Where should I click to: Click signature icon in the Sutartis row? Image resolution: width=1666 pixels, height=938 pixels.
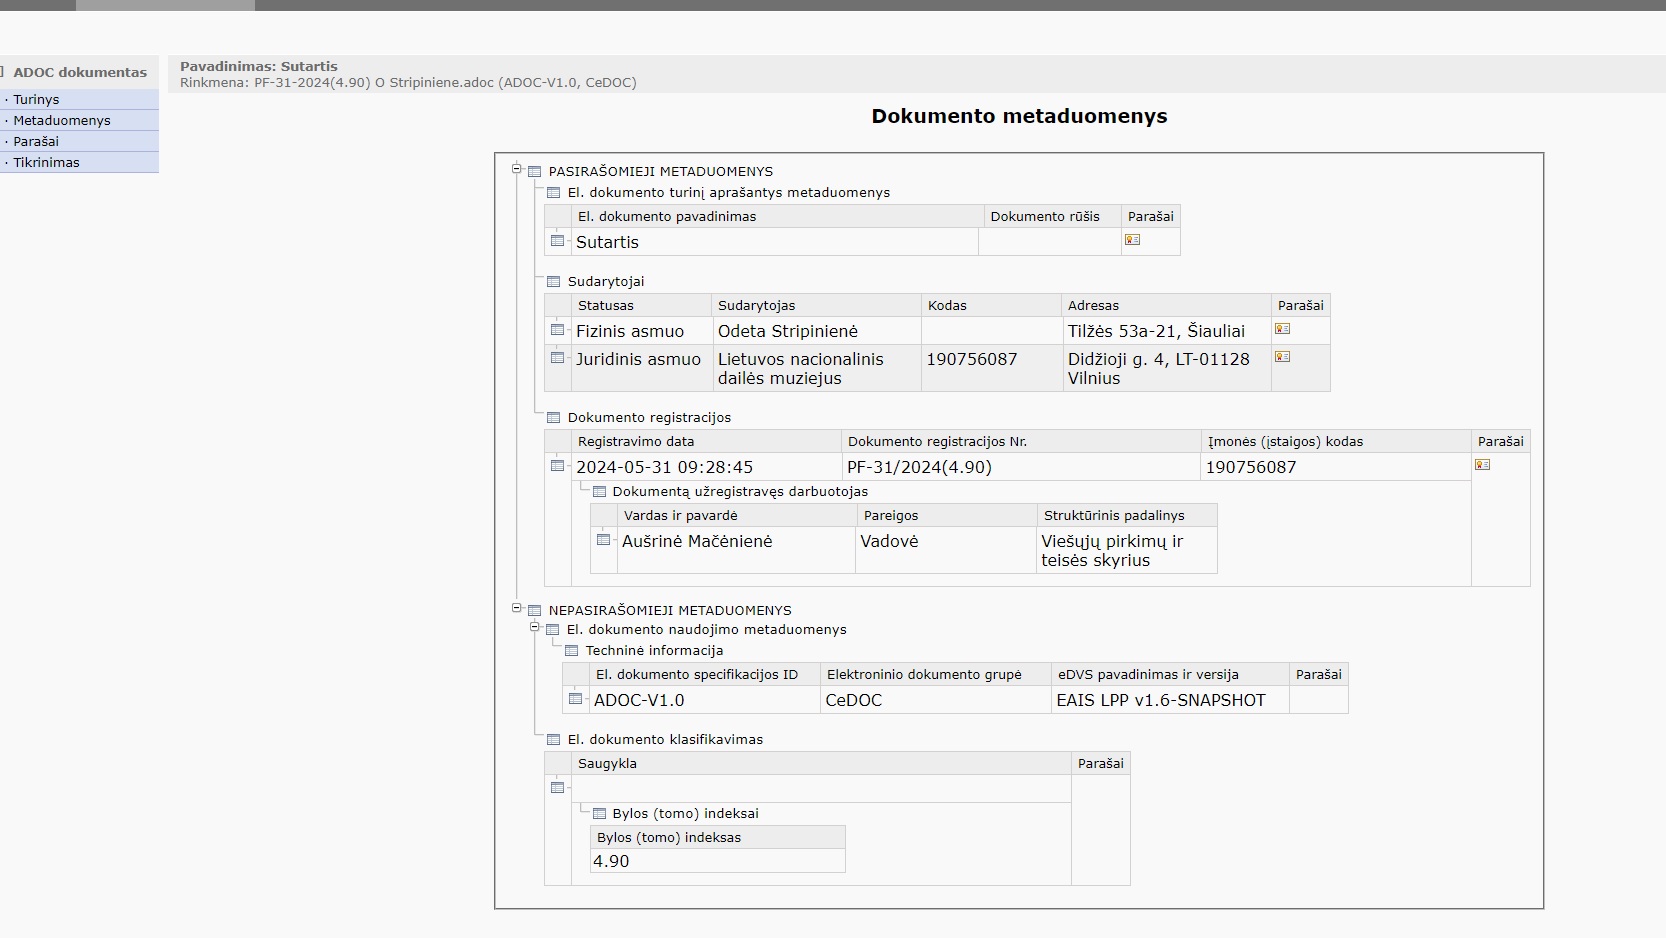[x=1132, y=240]
